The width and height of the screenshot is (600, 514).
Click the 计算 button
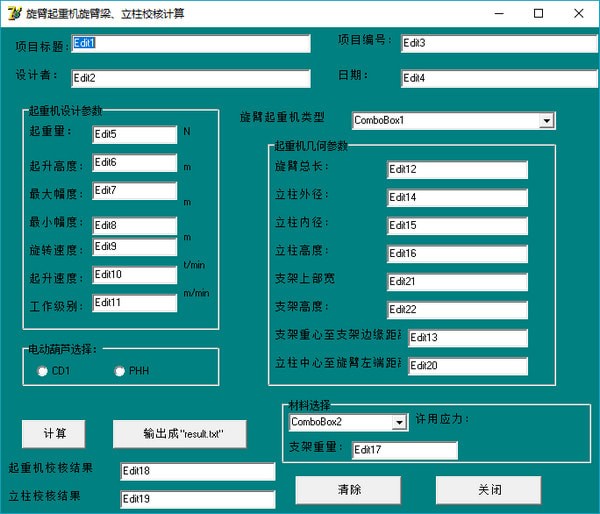pyautogui.click(x=54, y=434)
